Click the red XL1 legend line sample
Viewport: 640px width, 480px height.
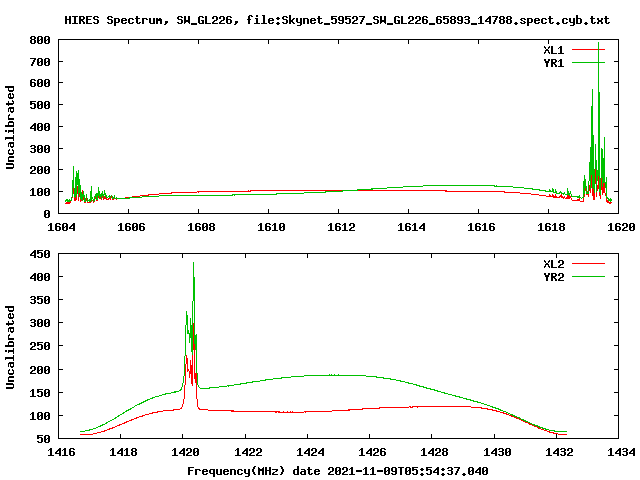tap(588, 49)
